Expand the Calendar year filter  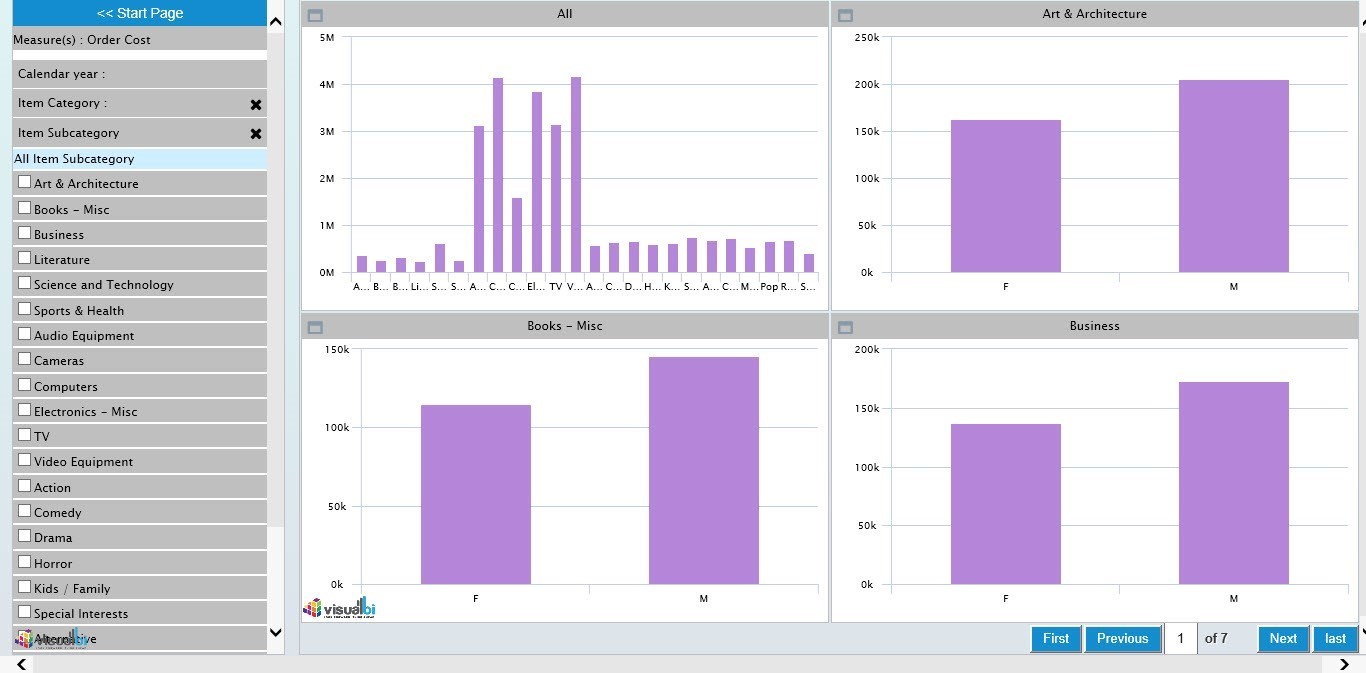tap(140, 74)
